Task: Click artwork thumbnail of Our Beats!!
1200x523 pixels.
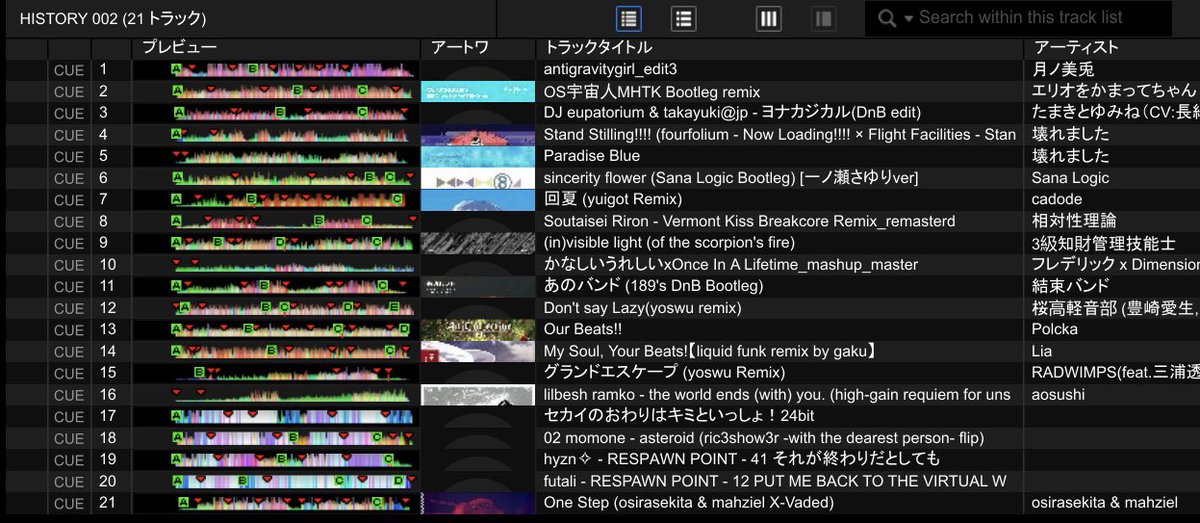Action: [x=478, y=329]
